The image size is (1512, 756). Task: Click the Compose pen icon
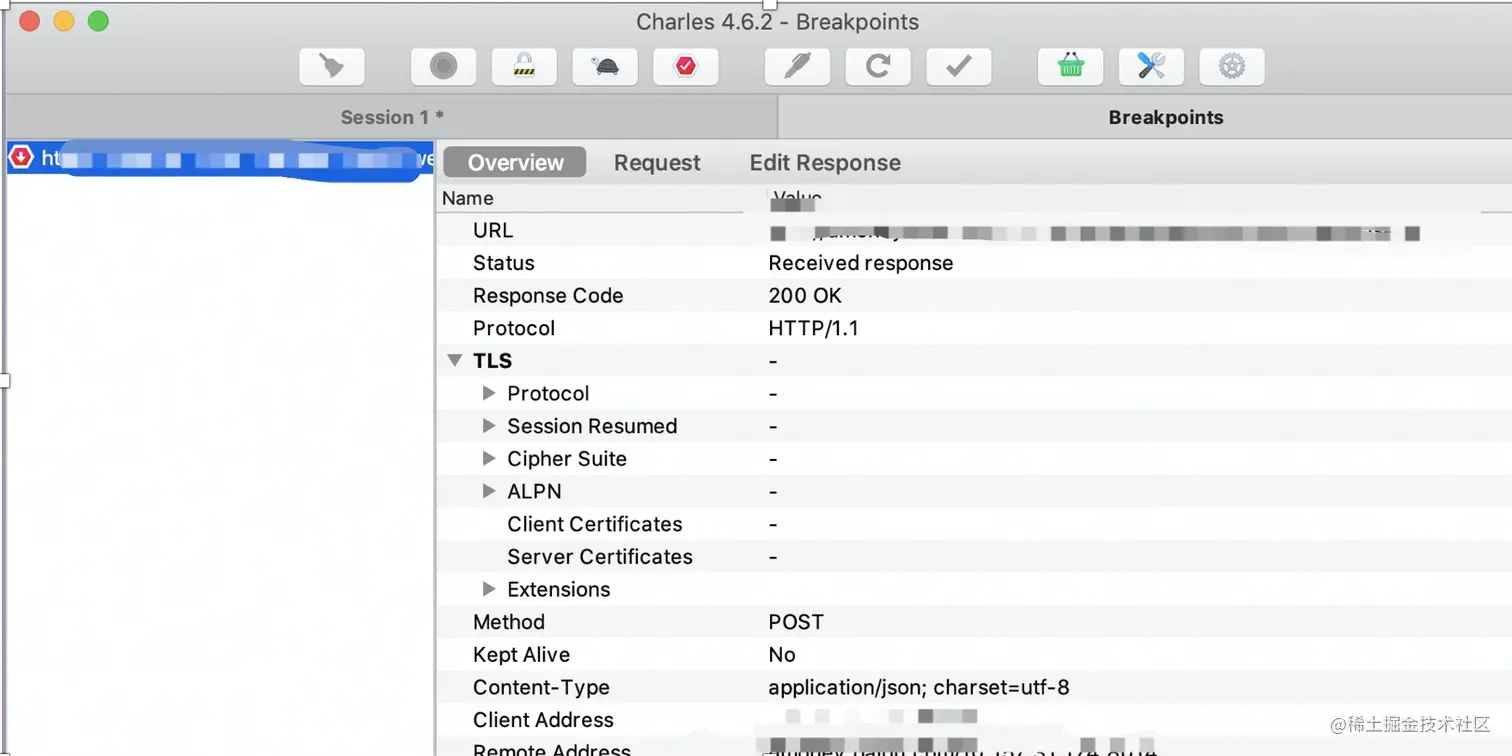click(x=797, y=66)
